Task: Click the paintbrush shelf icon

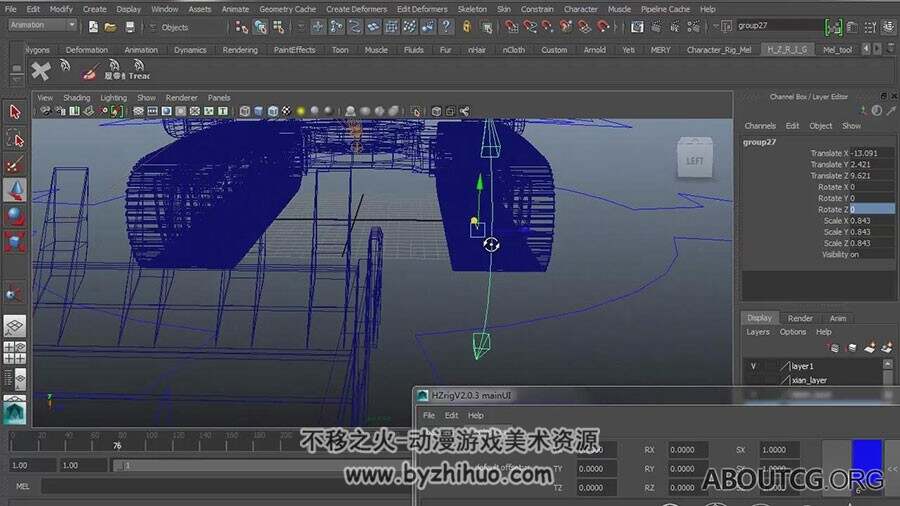Action: 89,72
